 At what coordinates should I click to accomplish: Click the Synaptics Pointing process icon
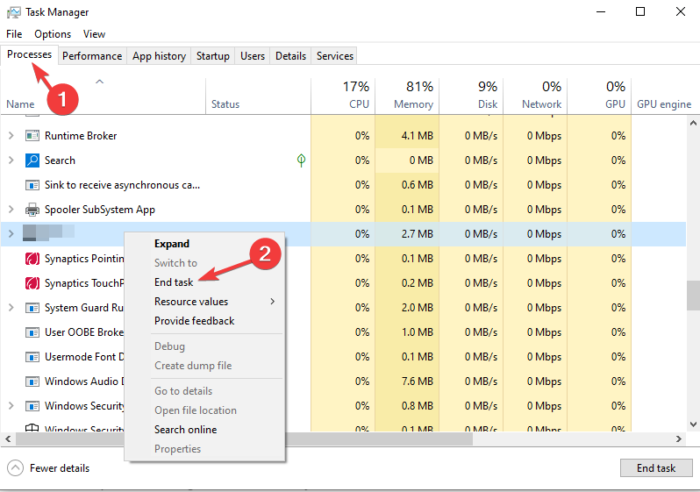click(32, 259)
